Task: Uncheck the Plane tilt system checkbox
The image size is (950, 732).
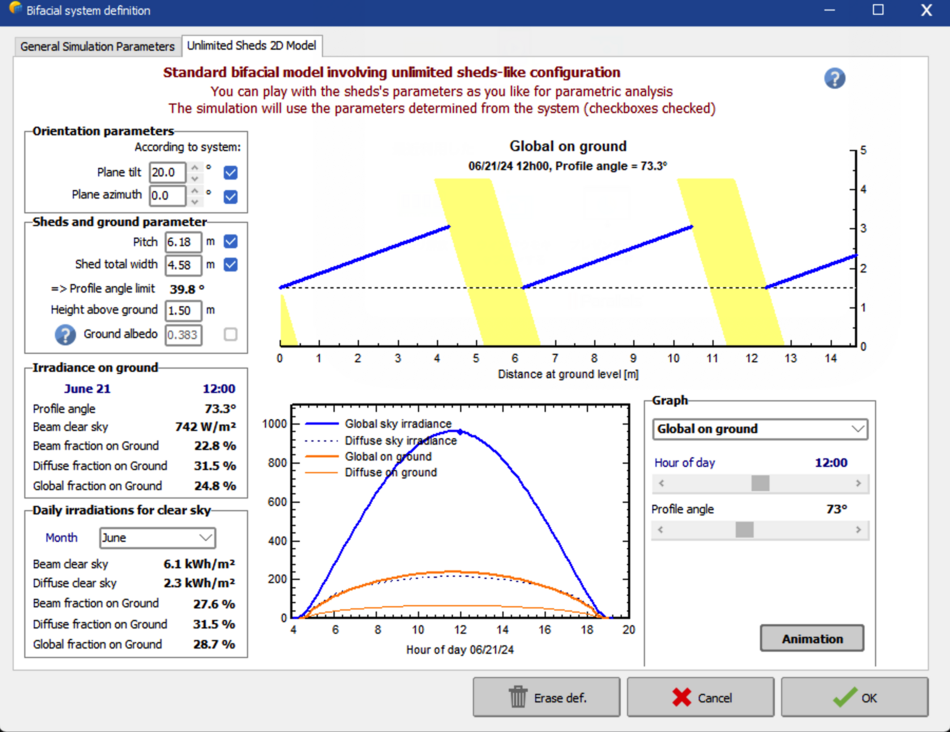Action: [231, 172]
